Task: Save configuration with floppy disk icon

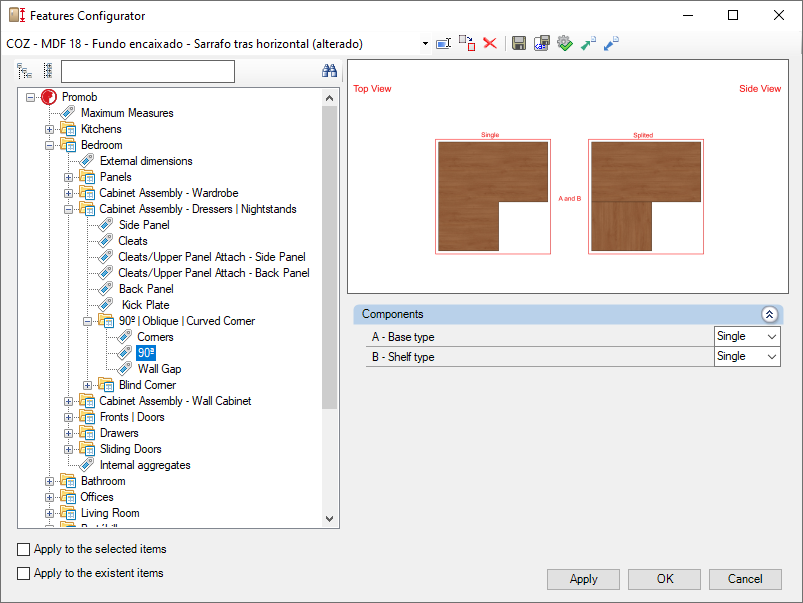Action: [x=519, y=44]
